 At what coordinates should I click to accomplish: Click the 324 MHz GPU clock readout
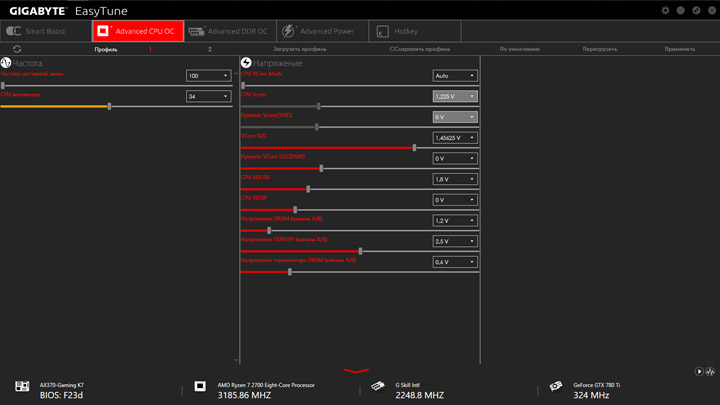tap(591, 395)
